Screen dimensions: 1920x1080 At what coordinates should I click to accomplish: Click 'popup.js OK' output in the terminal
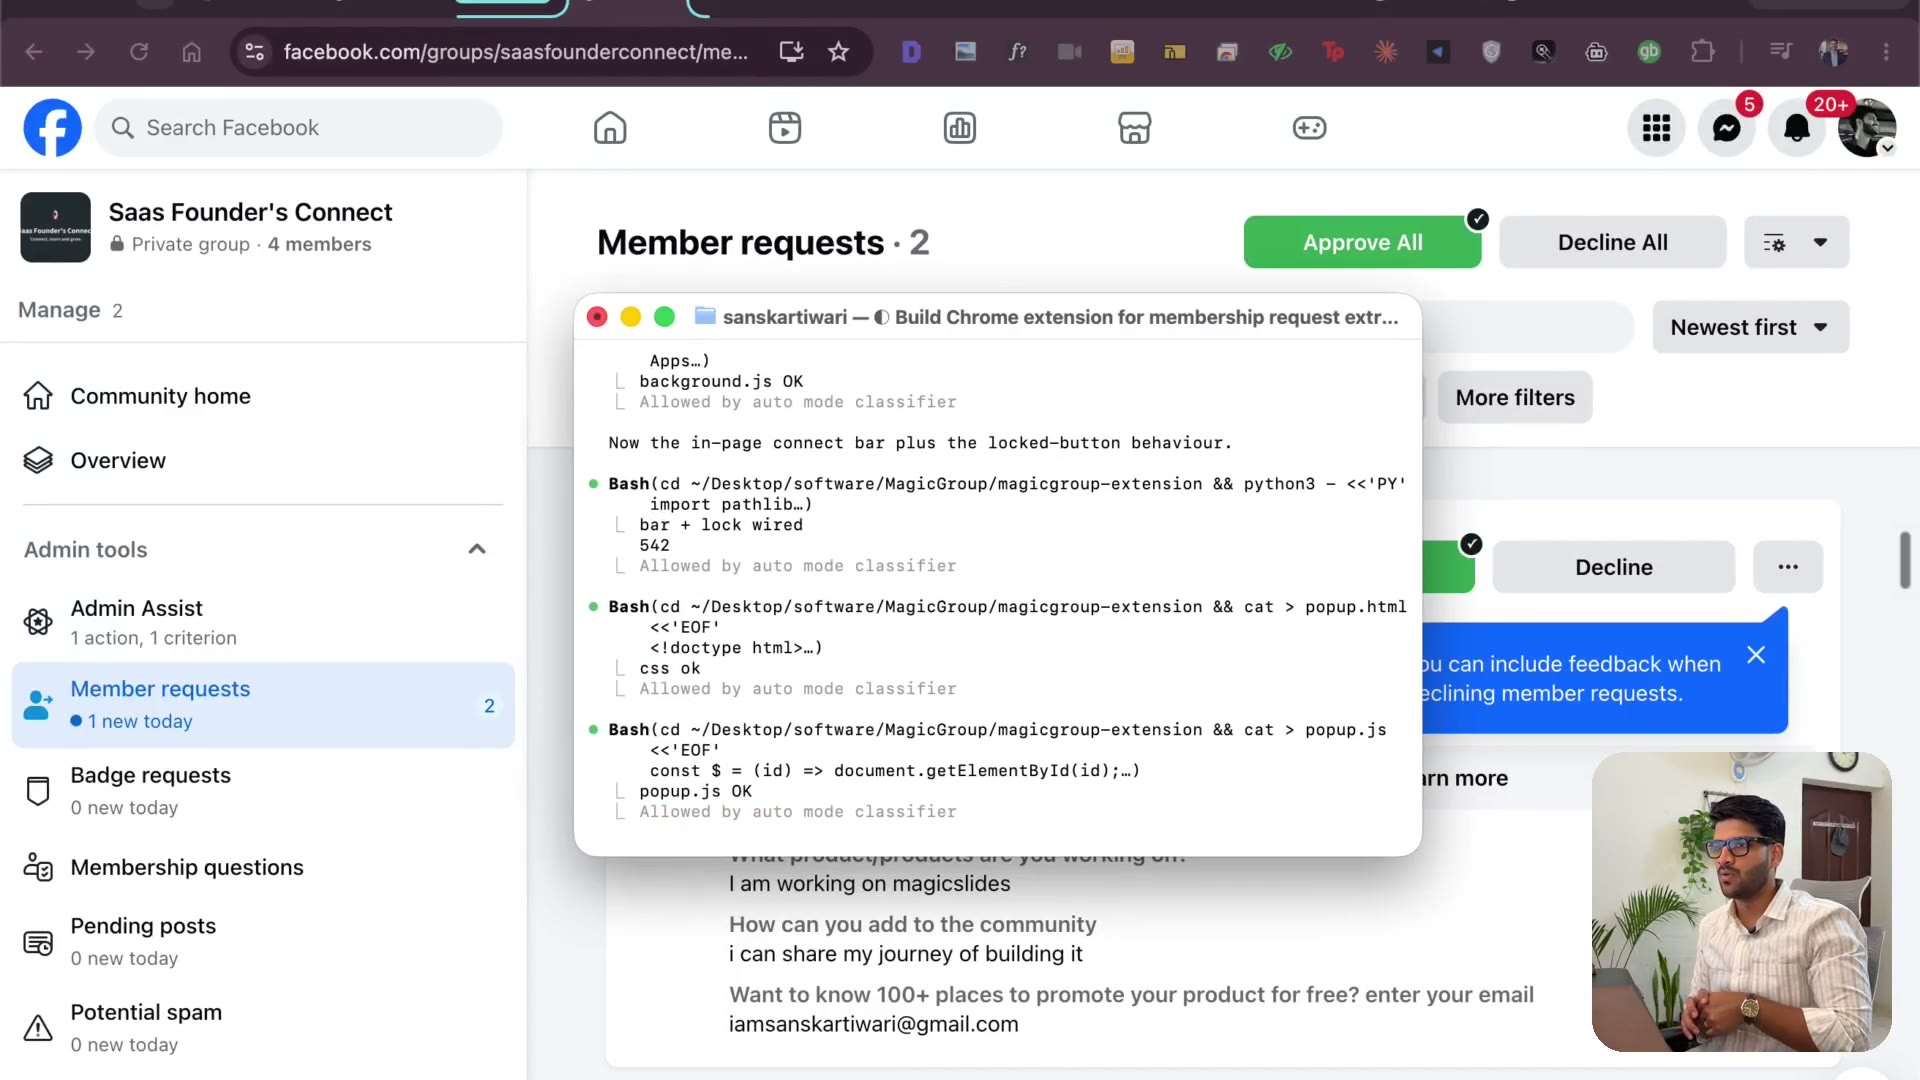click(695, 791)
